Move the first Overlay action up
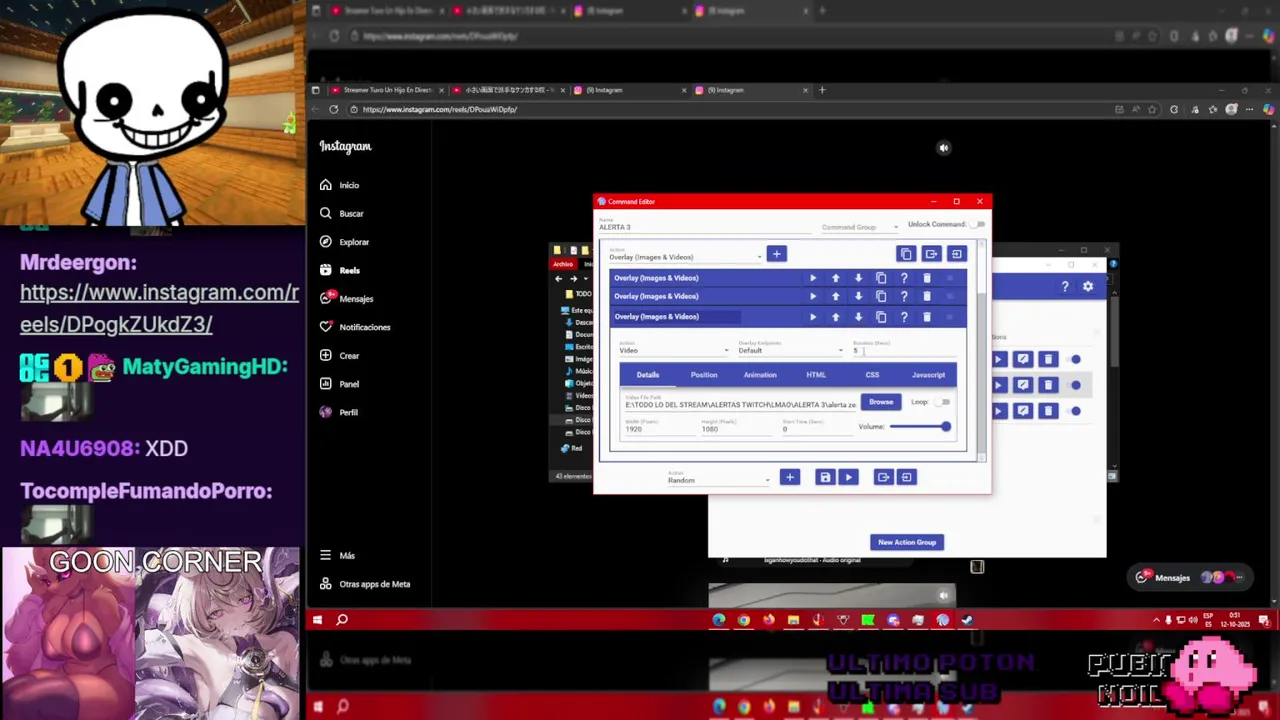 (x=836, y=278)
